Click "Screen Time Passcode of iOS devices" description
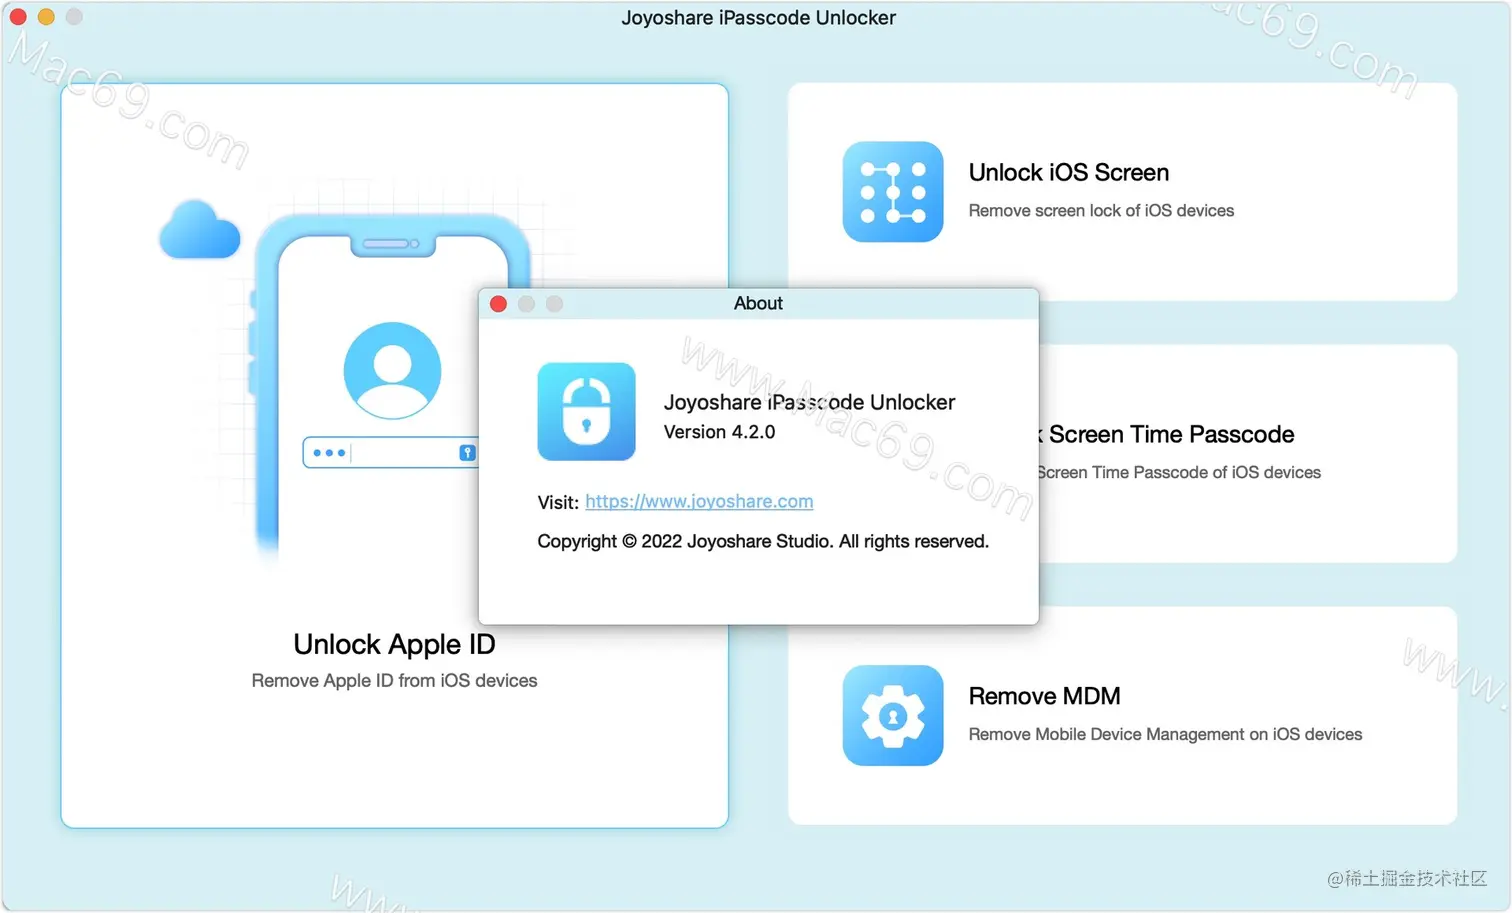1512x913 pixels. [1179, 472]
